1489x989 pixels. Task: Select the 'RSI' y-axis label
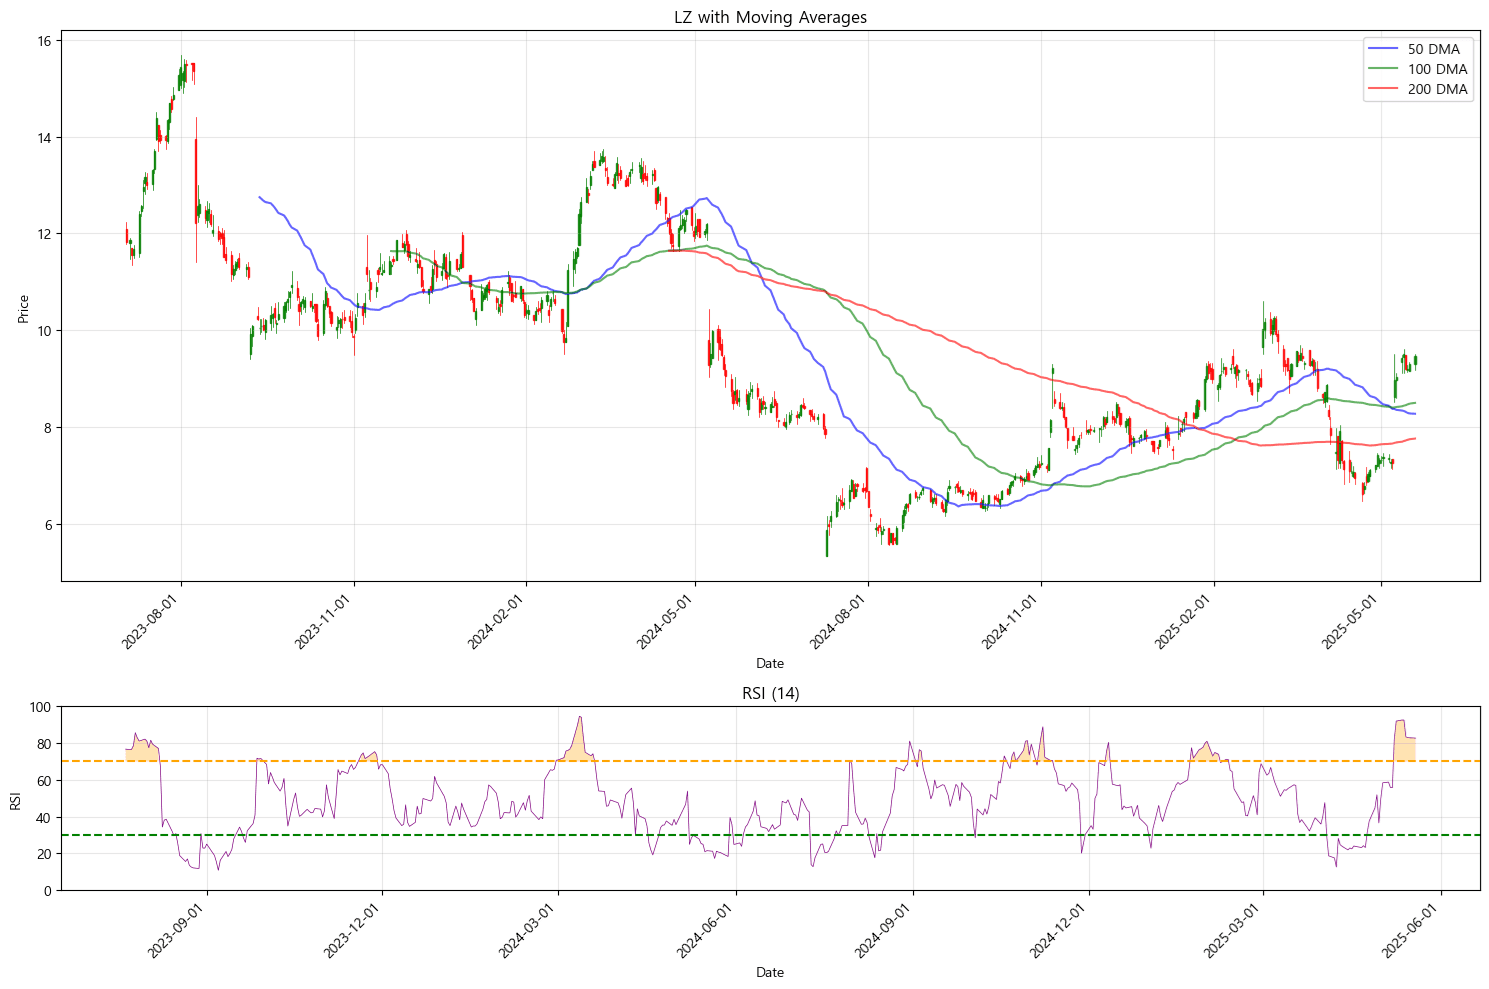(x=15, y=799)
